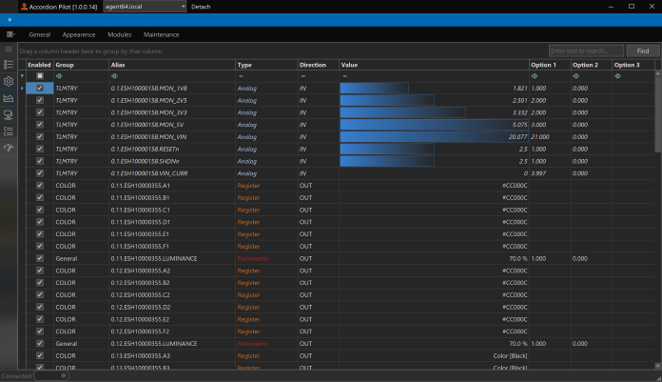Image resolution: width=662 pixels, height=382 pixels.
Task: Uncheck Enabled for 0.11 LUMINANCE row
Action: pyautogui.click(x=40, y=258)
